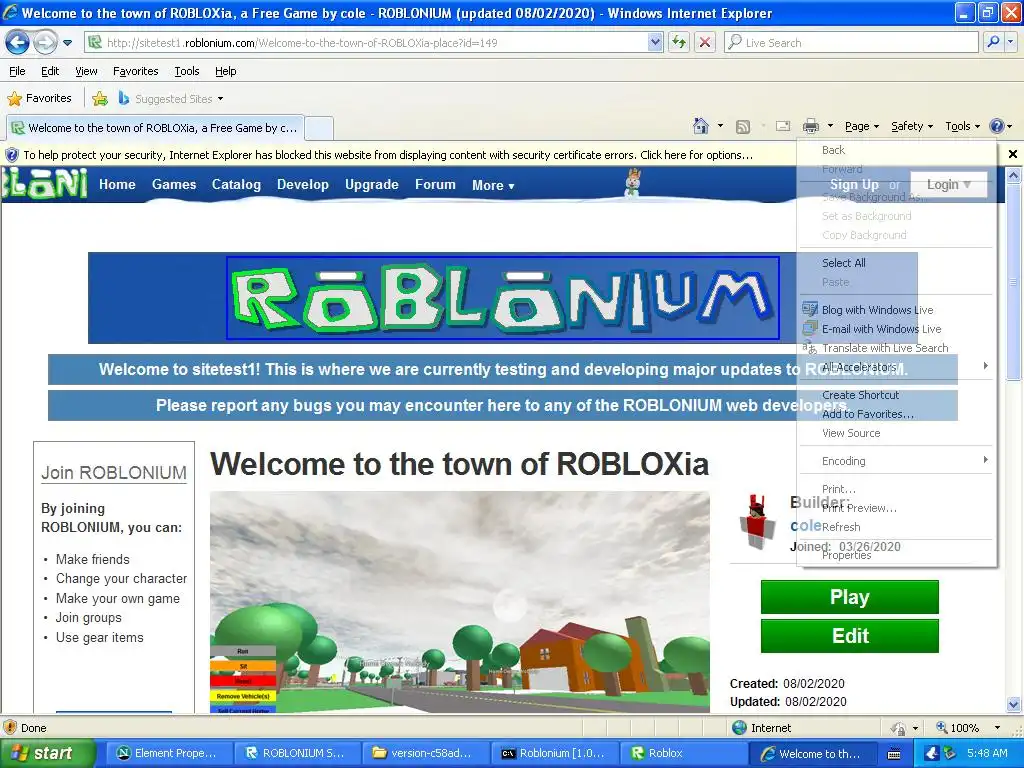Click the builder avatar image
This screenshot has width=1024, height=768.
click(758, 522)
